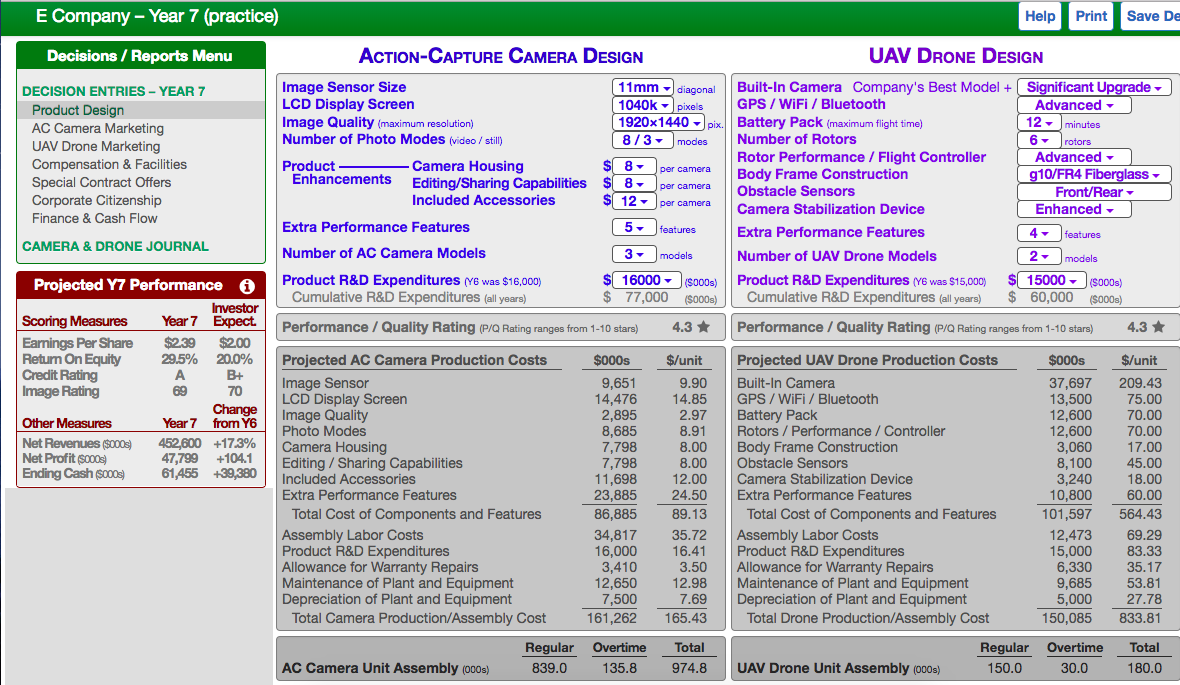Open Special Contract Offers page
This screenshot has width=1180, height=685.
[102, 183]
